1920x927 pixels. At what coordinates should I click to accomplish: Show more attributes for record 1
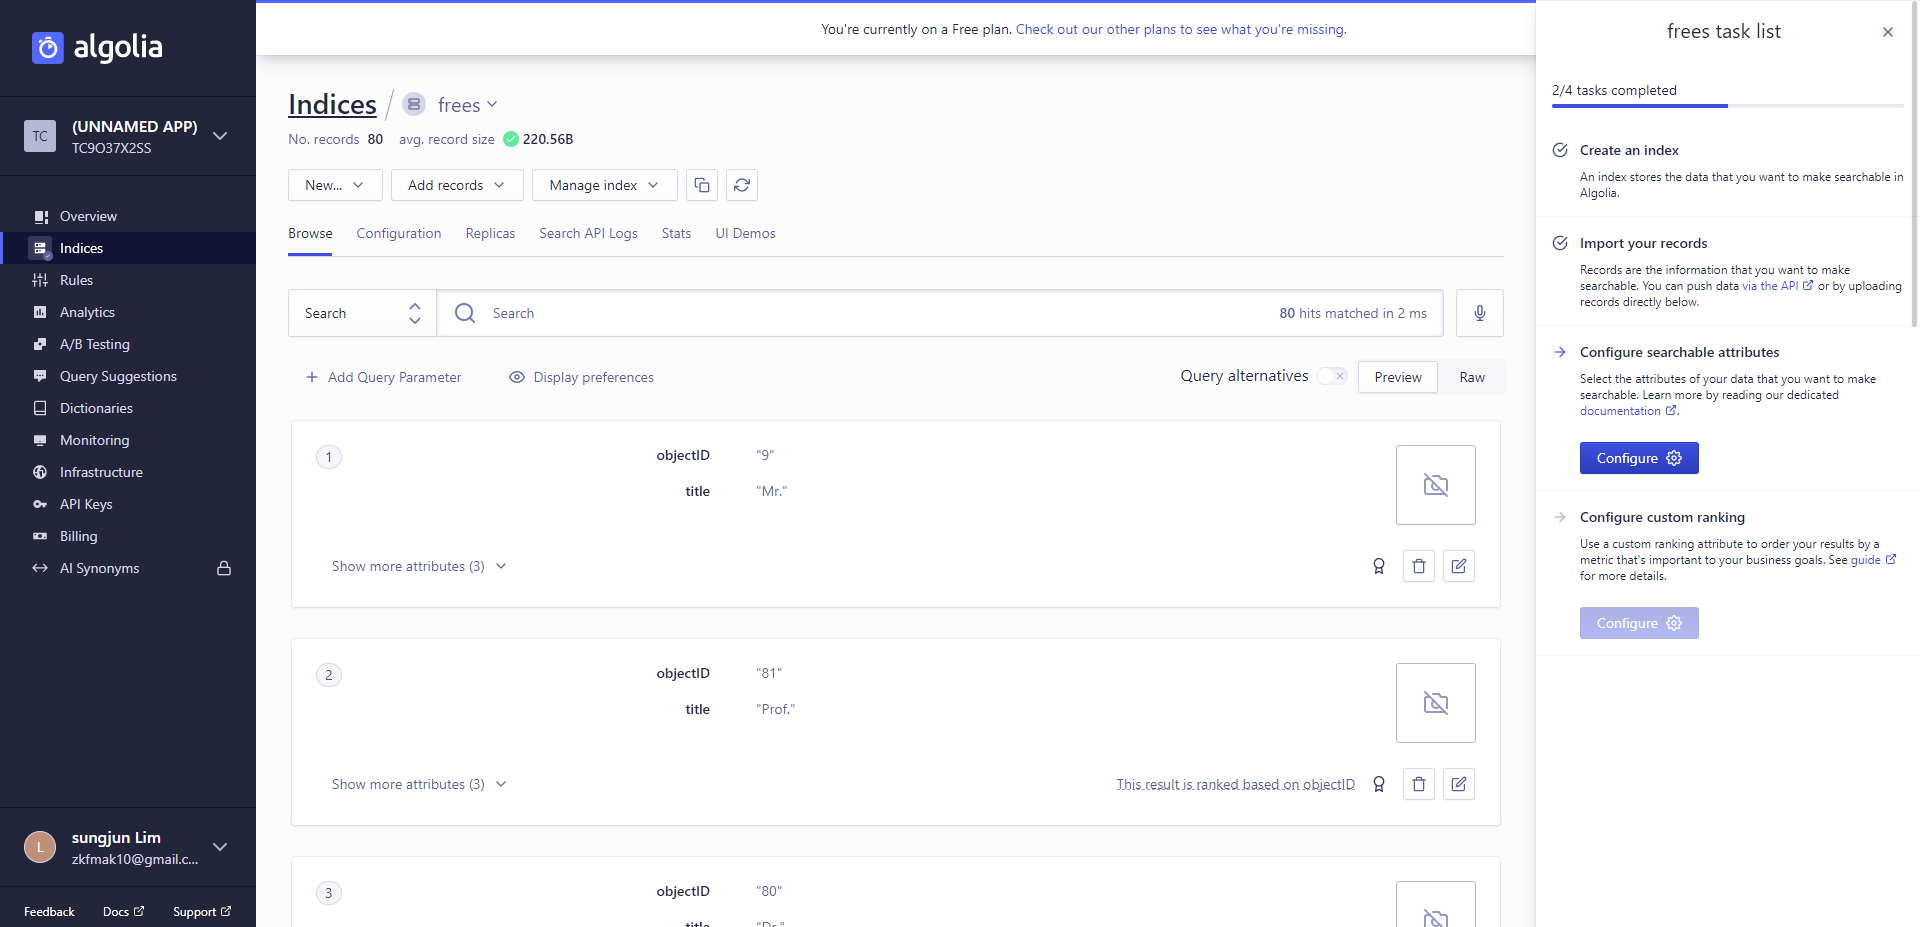click(x=419, y=566)
